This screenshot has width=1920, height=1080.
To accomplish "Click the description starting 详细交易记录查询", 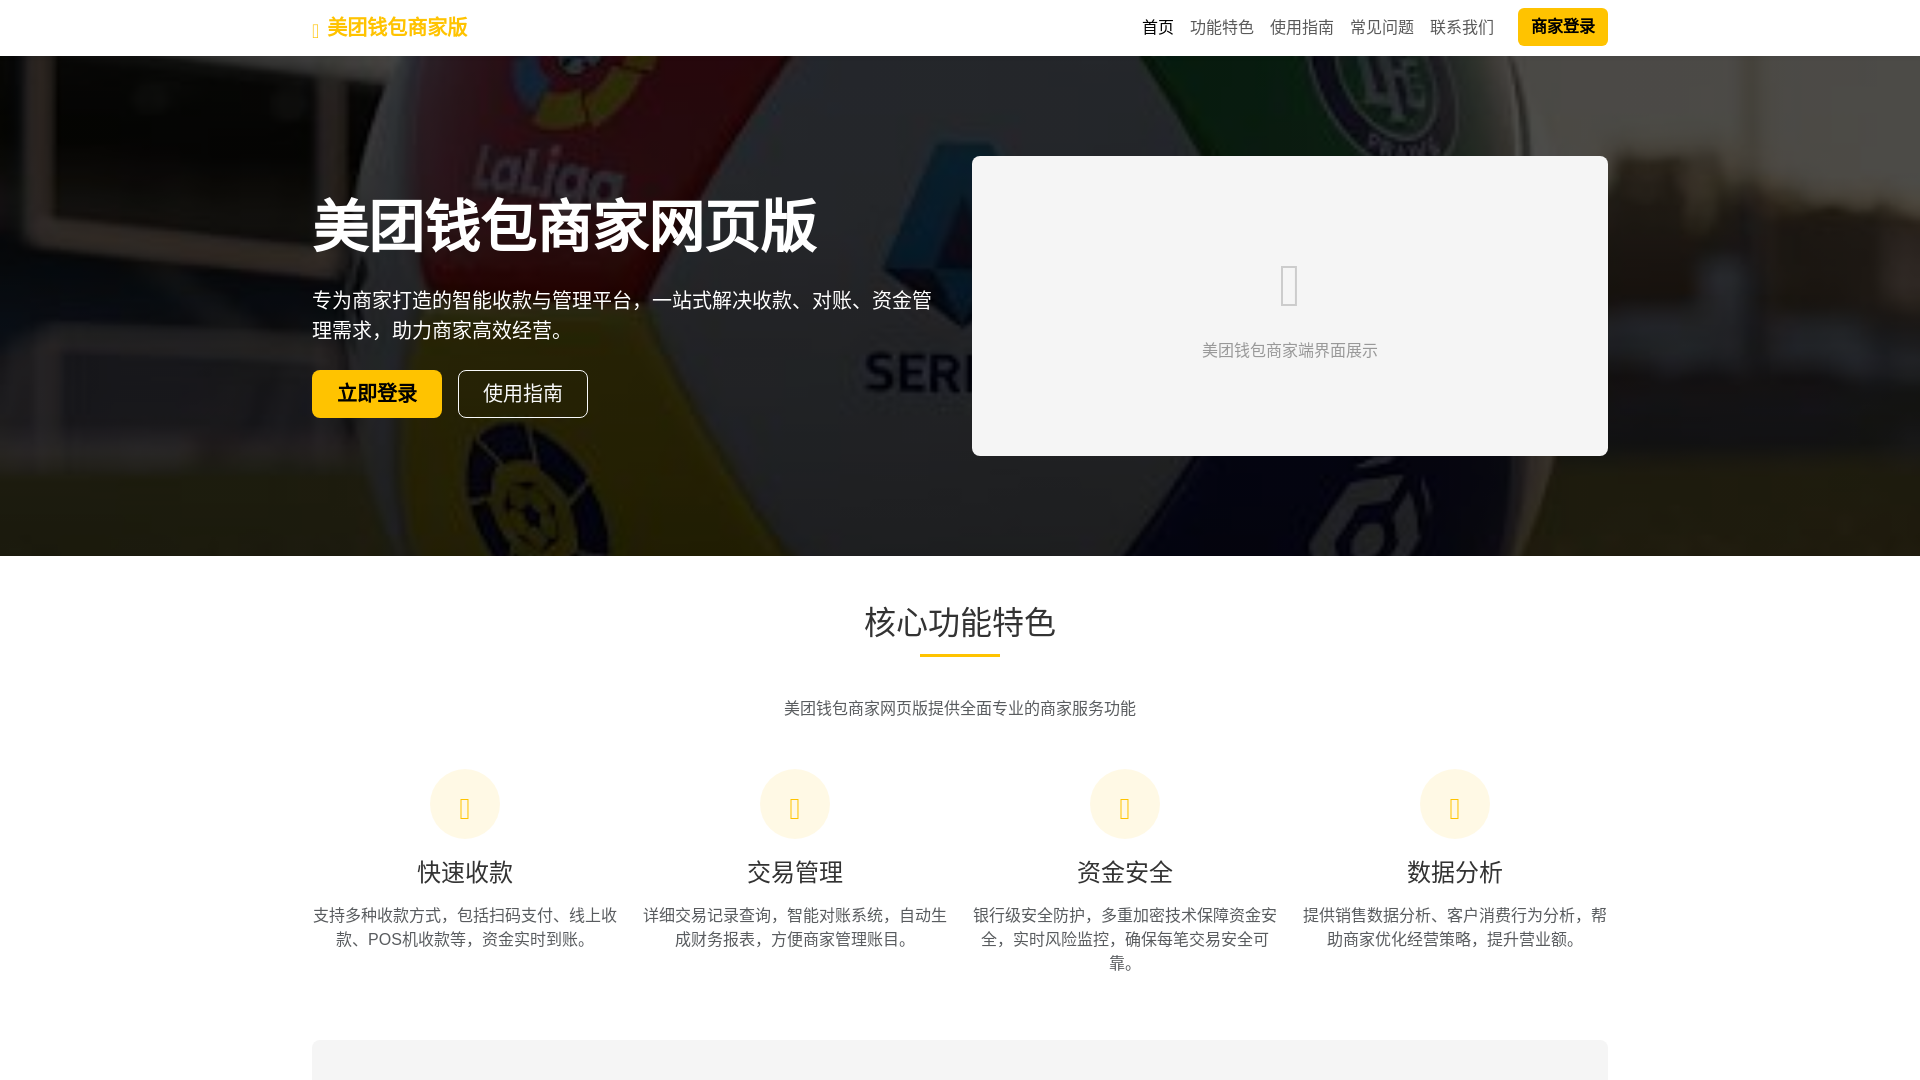I will coord(795,928).
